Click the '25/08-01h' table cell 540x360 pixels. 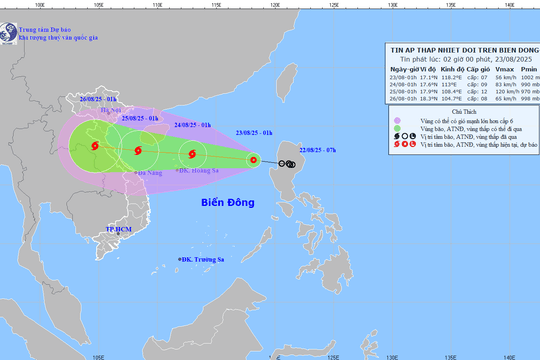pos(403,92)
